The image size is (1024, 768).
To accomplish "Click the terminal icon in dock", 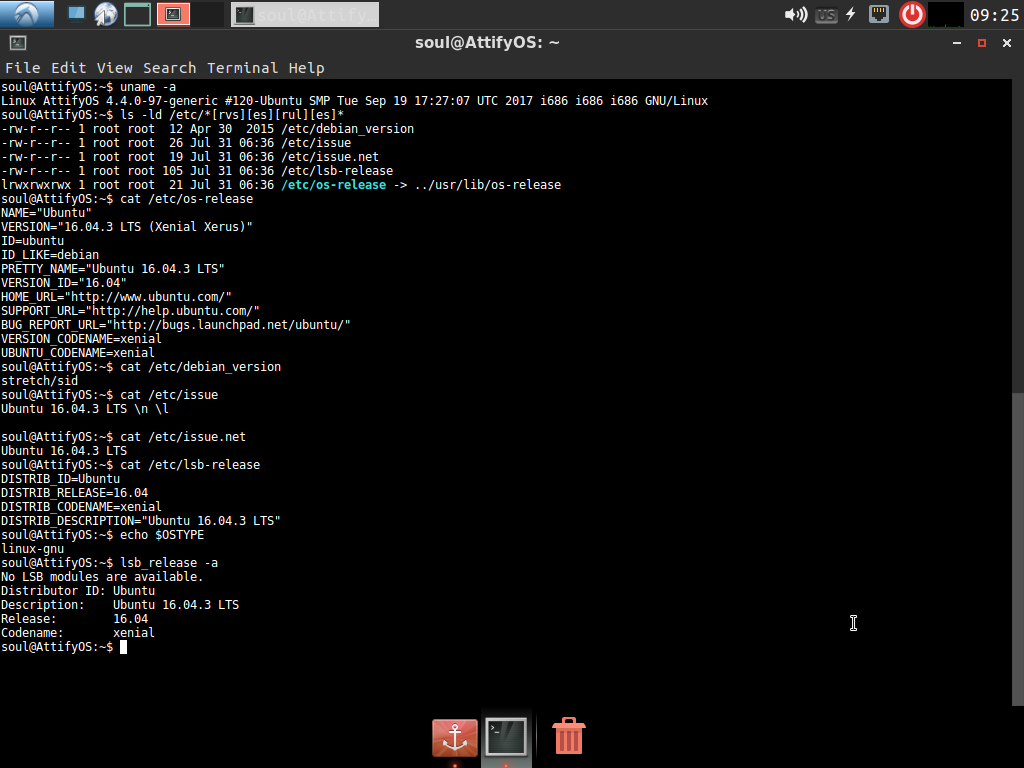I will 506,737.
